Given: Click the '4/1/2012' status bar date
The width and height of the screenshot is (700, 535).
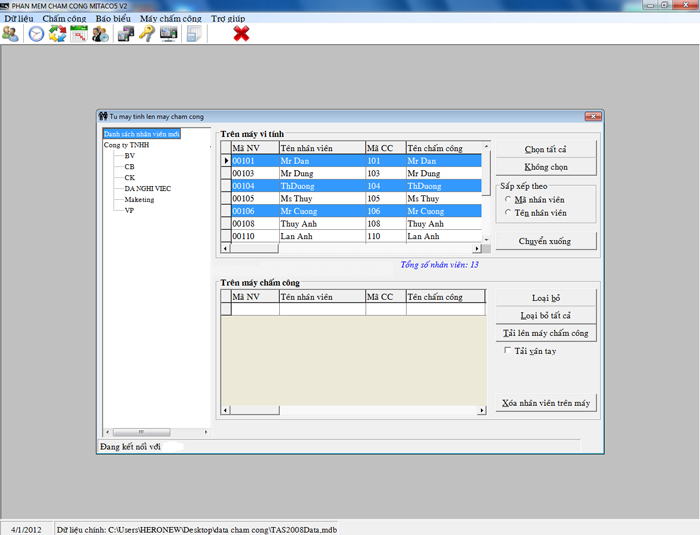Looking at the screenshot, I should 26,530.
